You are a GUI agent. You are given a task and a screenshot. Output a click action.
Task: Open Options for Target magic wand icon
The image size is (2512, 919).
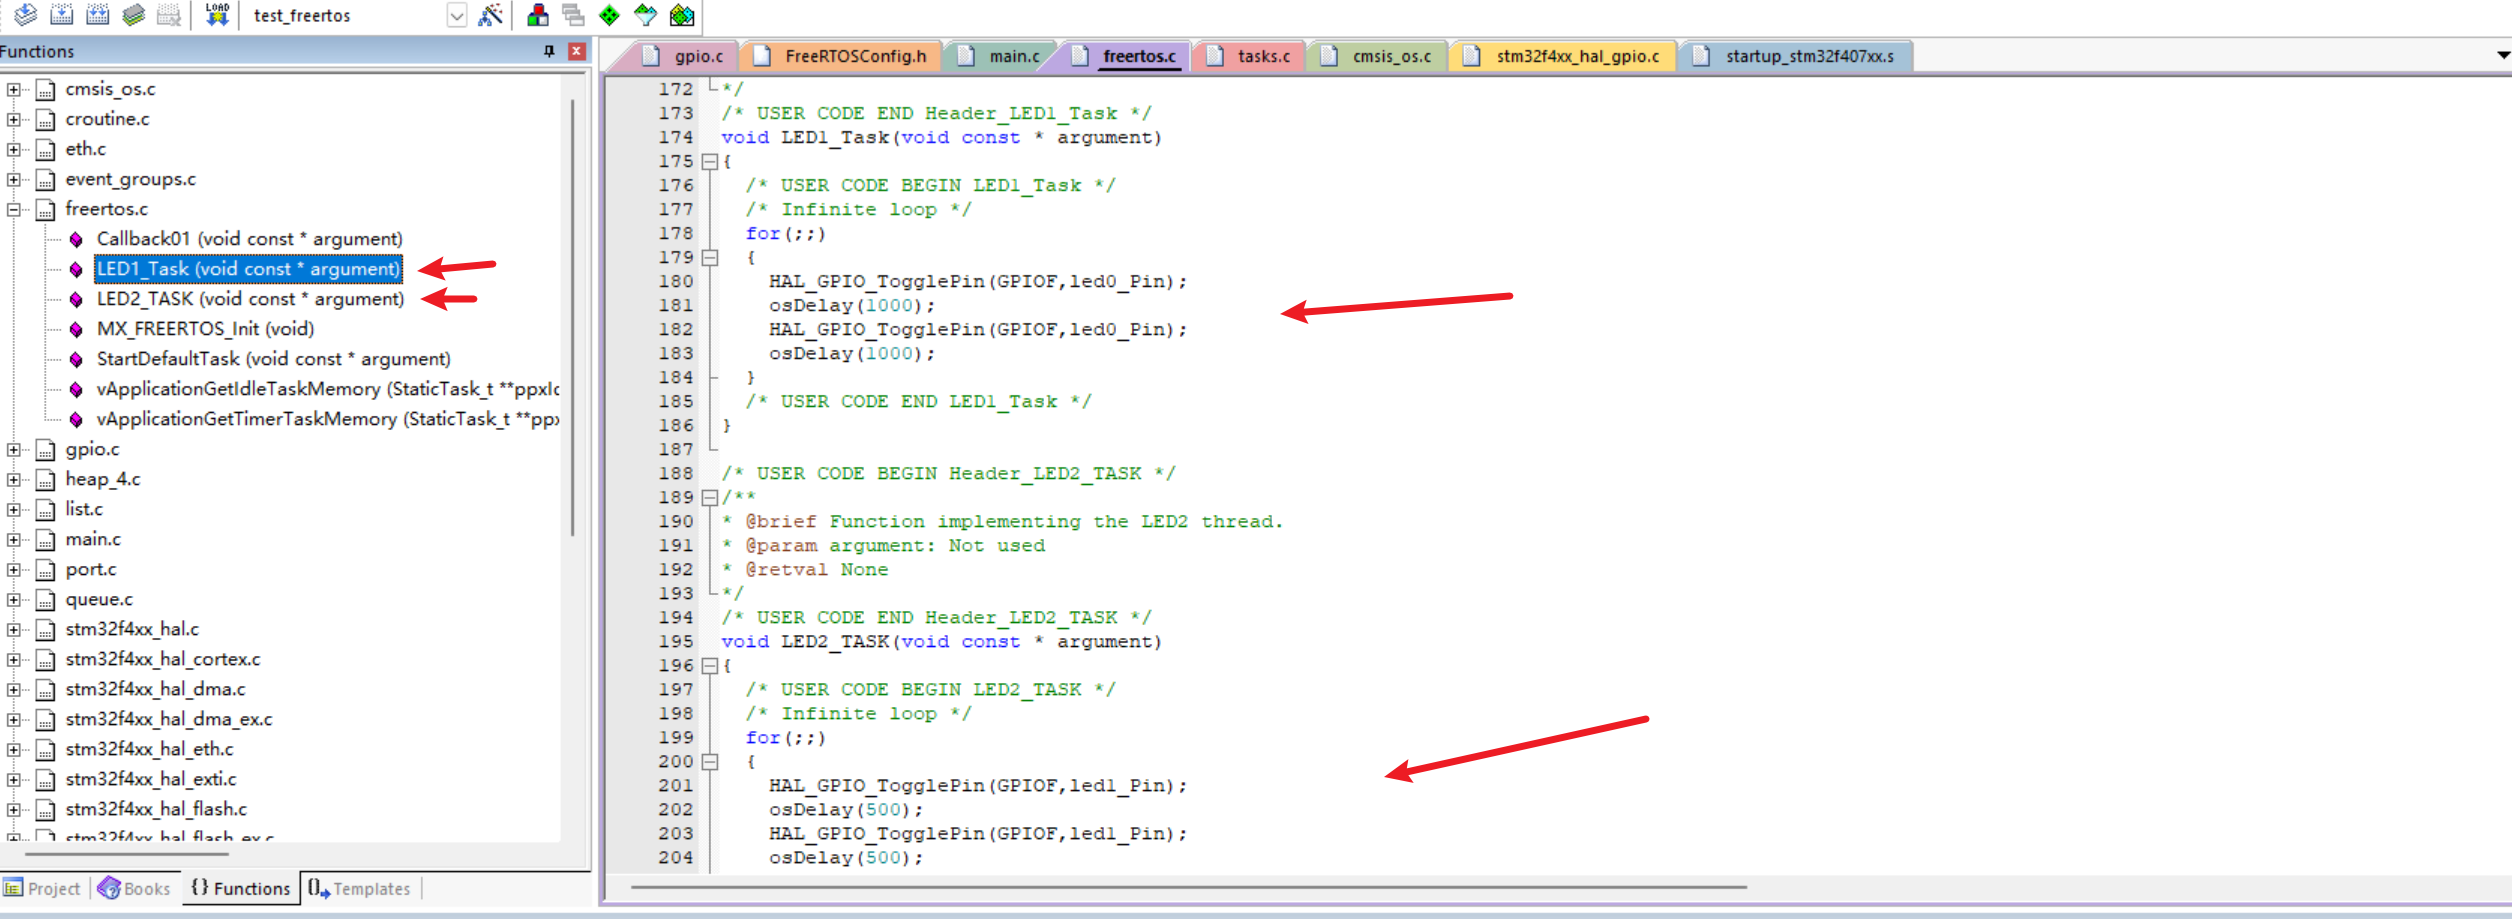490,15
